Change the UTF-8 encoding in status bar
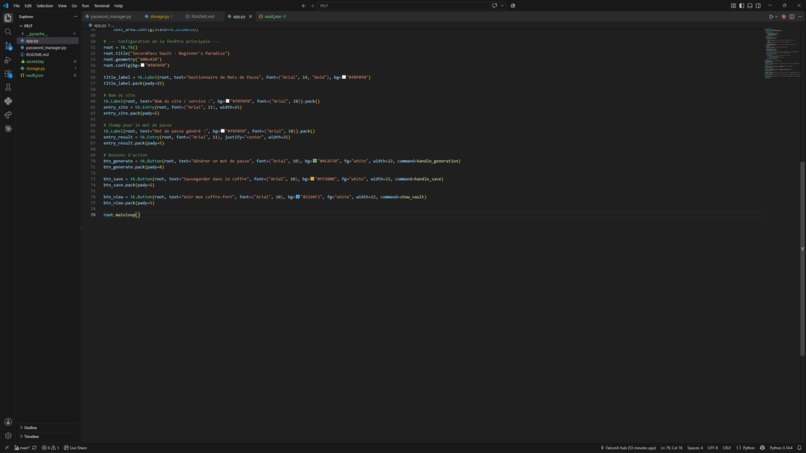 (712, 448)
